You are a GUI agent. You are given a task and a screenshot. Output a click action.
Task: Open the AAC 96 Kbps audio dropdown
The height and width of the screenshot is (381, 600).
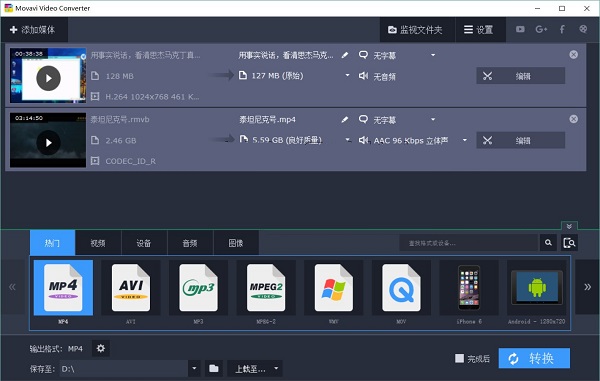coord(465,140)
